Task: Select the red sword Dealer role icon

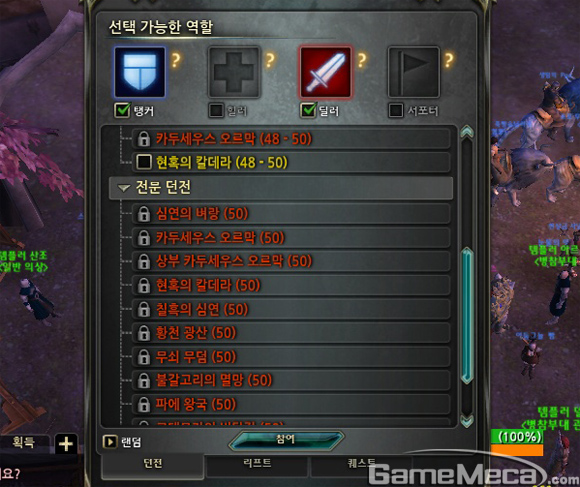Action: point(326,72)
